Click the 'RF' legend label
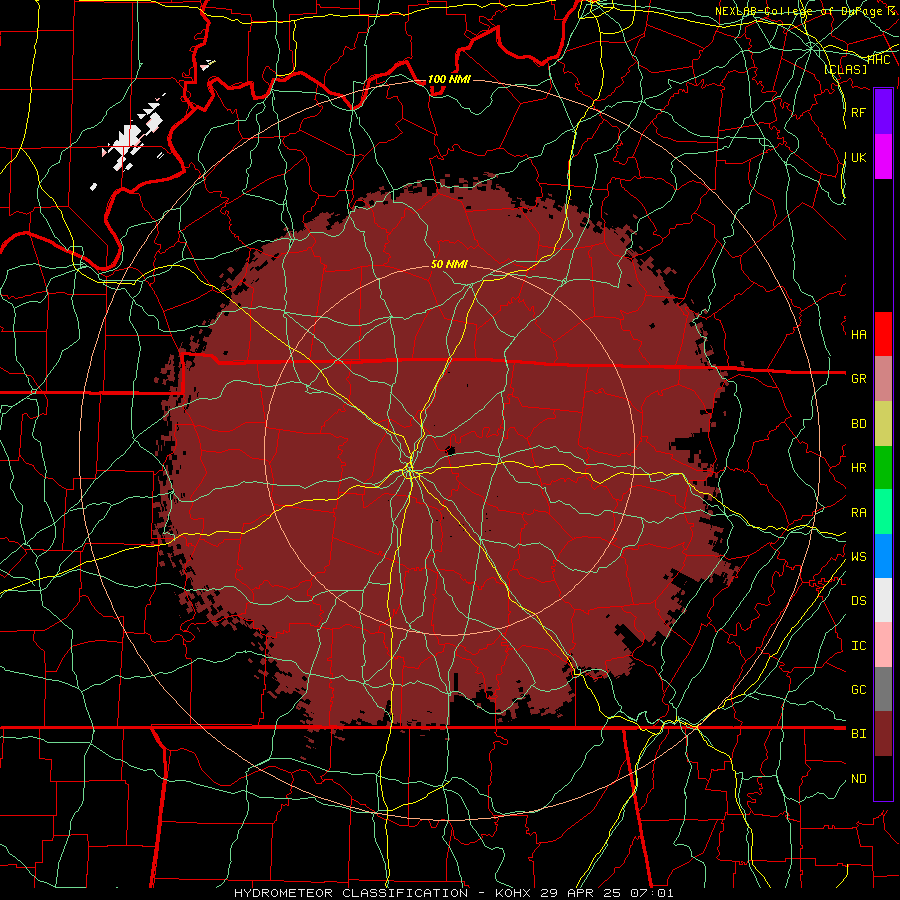The width and height of the screenshot is (900, 900). (x=859, y=112)
